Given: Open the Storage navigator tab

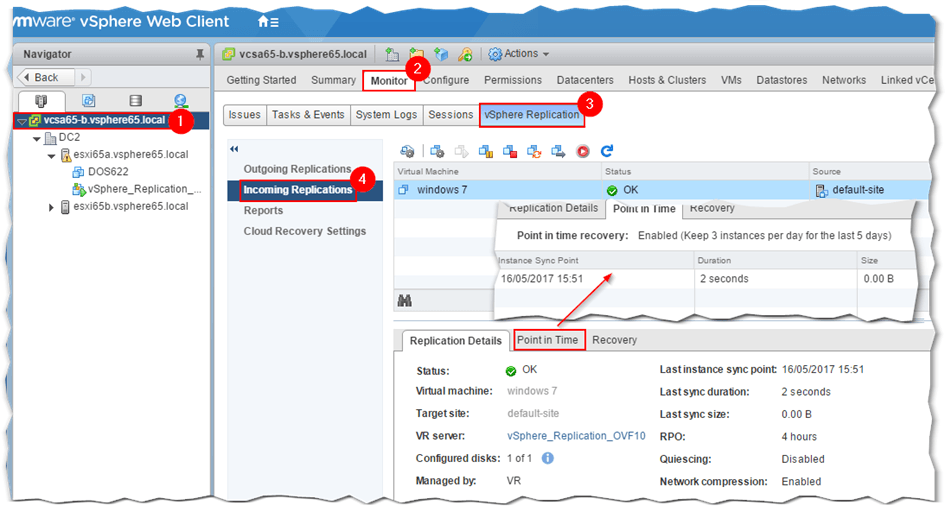Looking at the screenshot, I should pos(136,101).
